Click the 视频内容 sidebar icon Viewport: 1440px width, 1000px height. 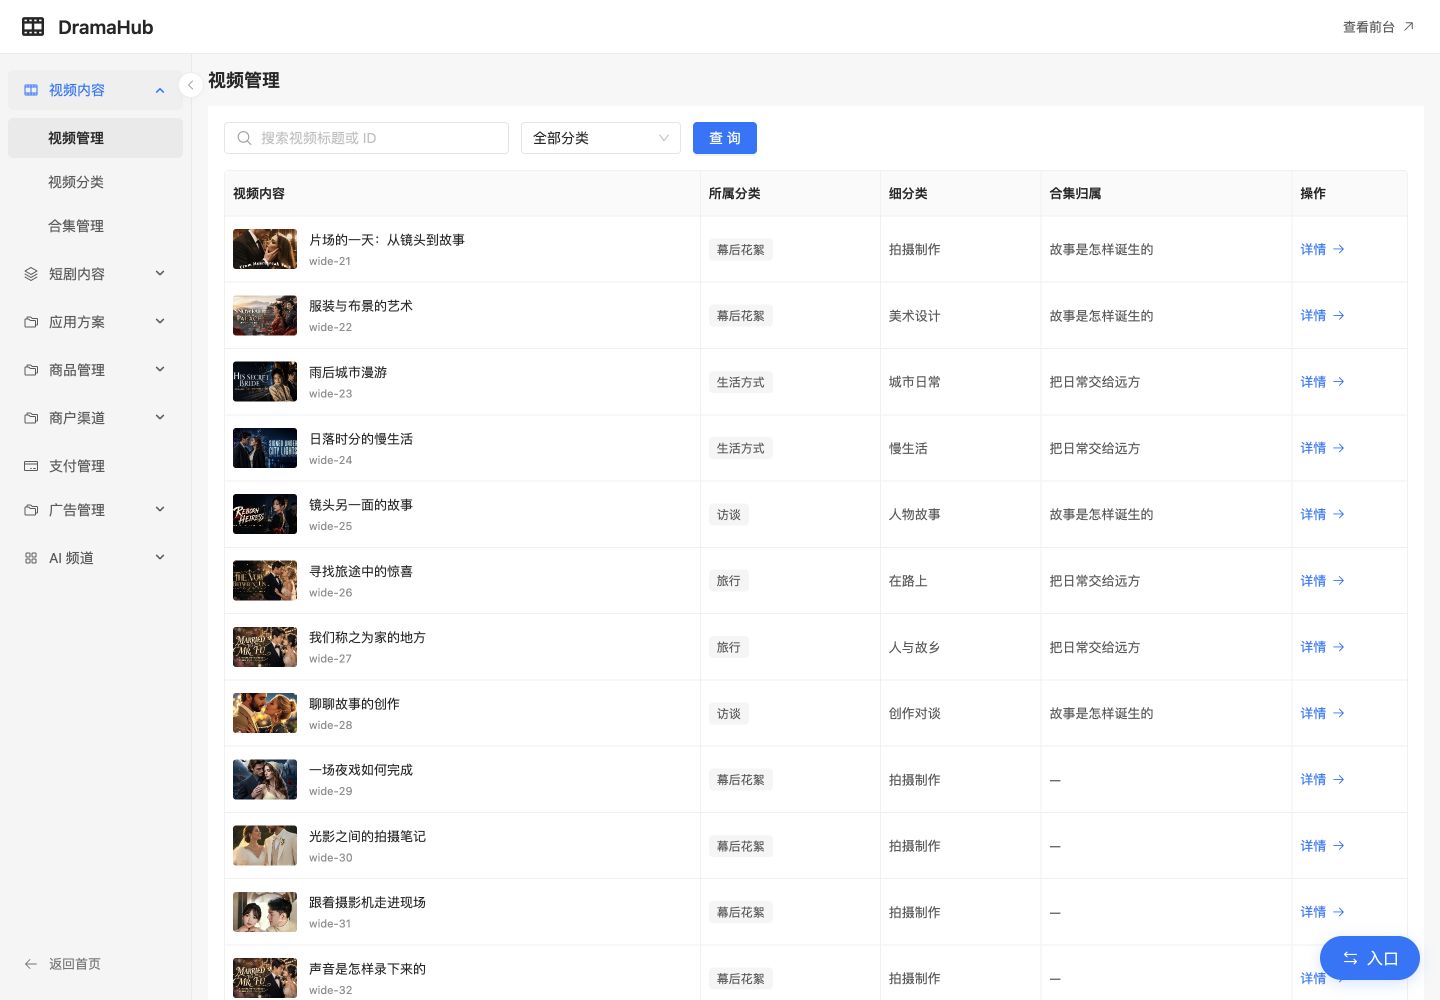[x=31, y=90]
